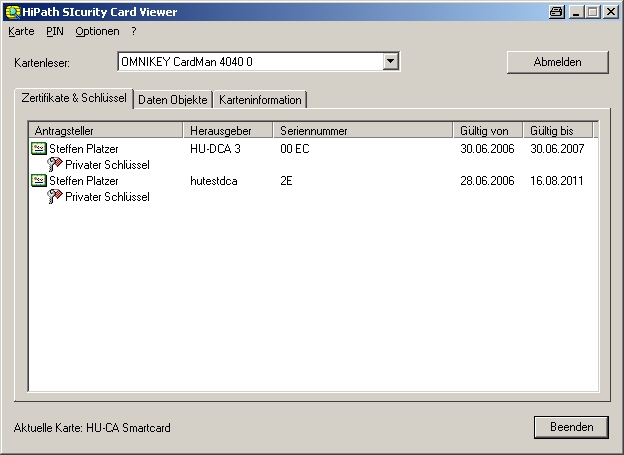The width and height of the screenshot is (624, 455).
Task: Click the key icon under HU-DCA 3 certificate
Action: pos(55,165)
